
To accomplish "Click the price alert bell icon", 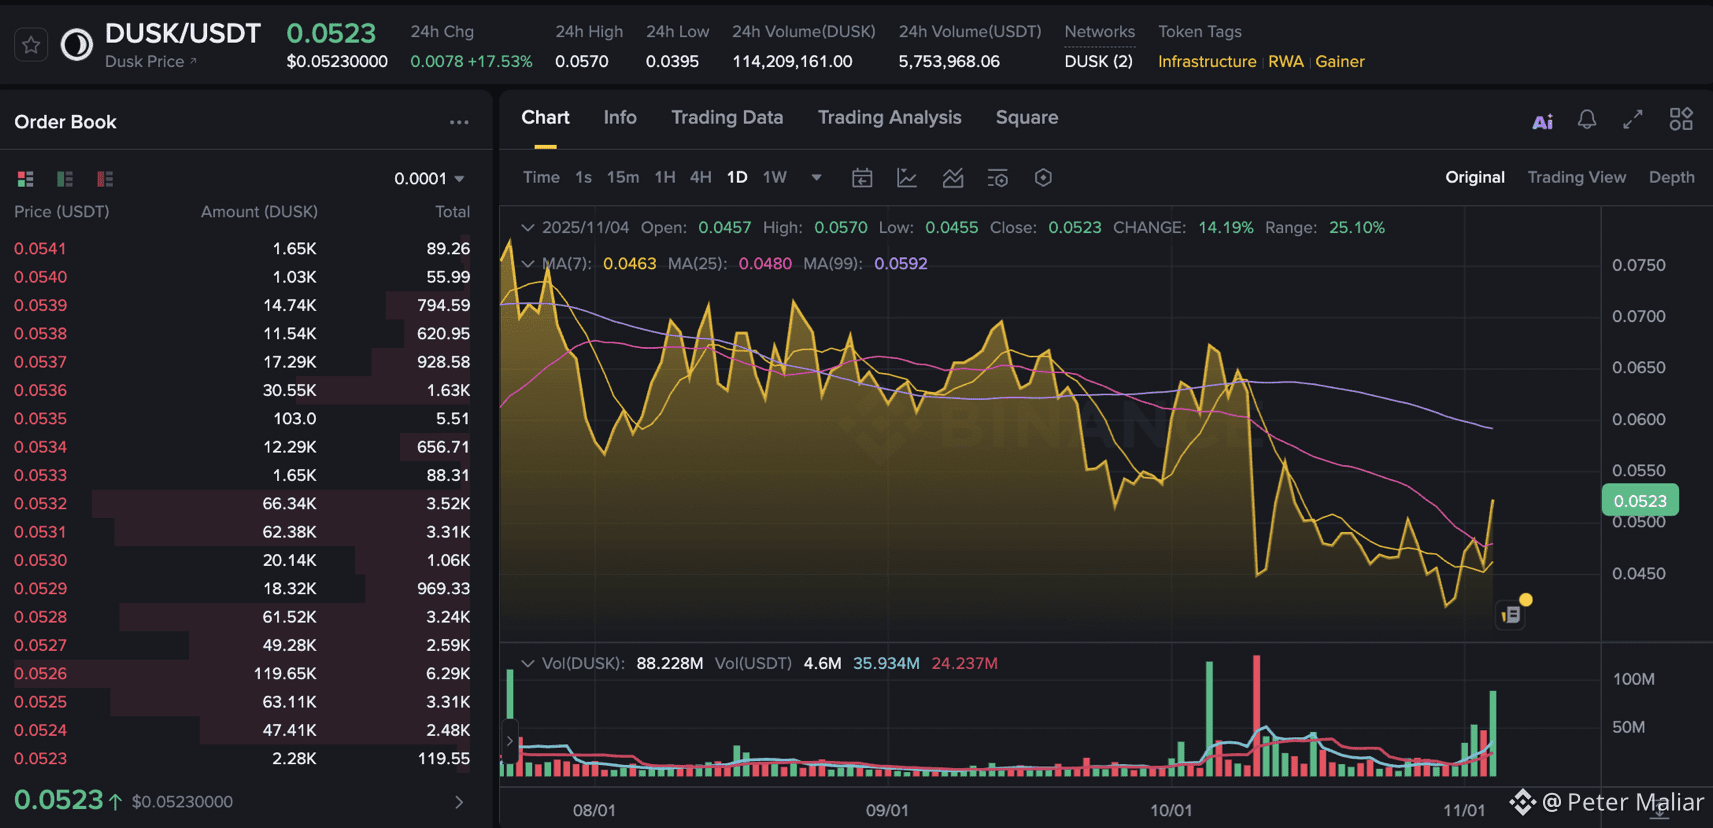I will pos(1586,120).
